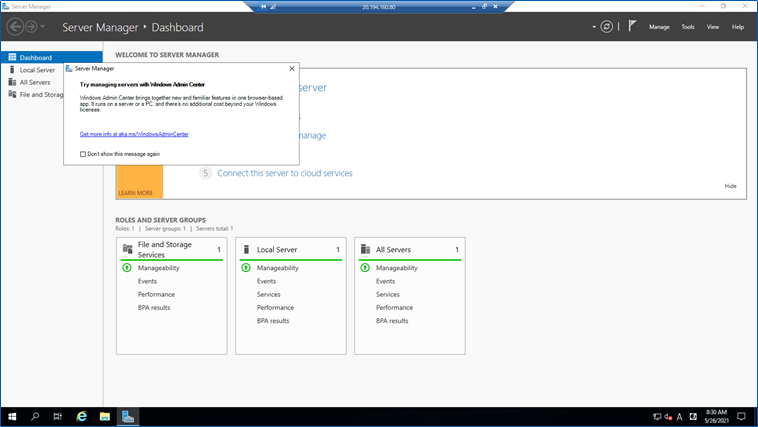Screen dimensions: 758x427
Task: Hide the welcome panel
Action: (x=730, y=186)
